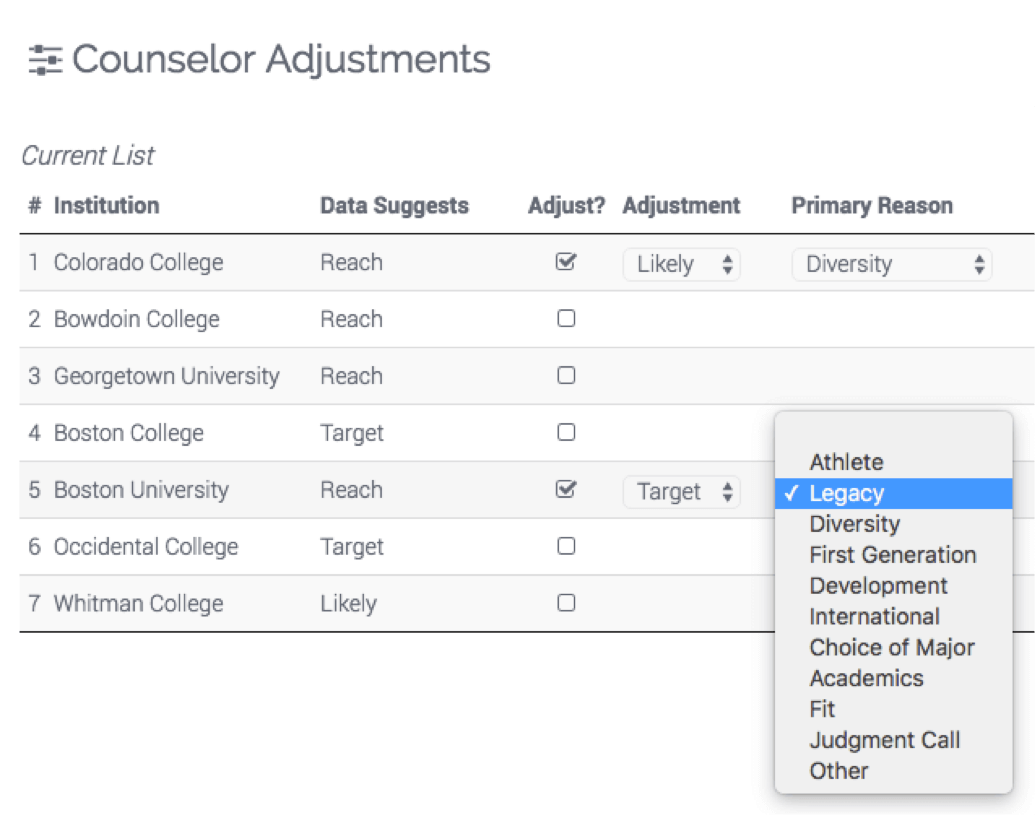1035x815 pixels.
Task: Choose Development from the reason menu
Action: (x=894, y=585)
